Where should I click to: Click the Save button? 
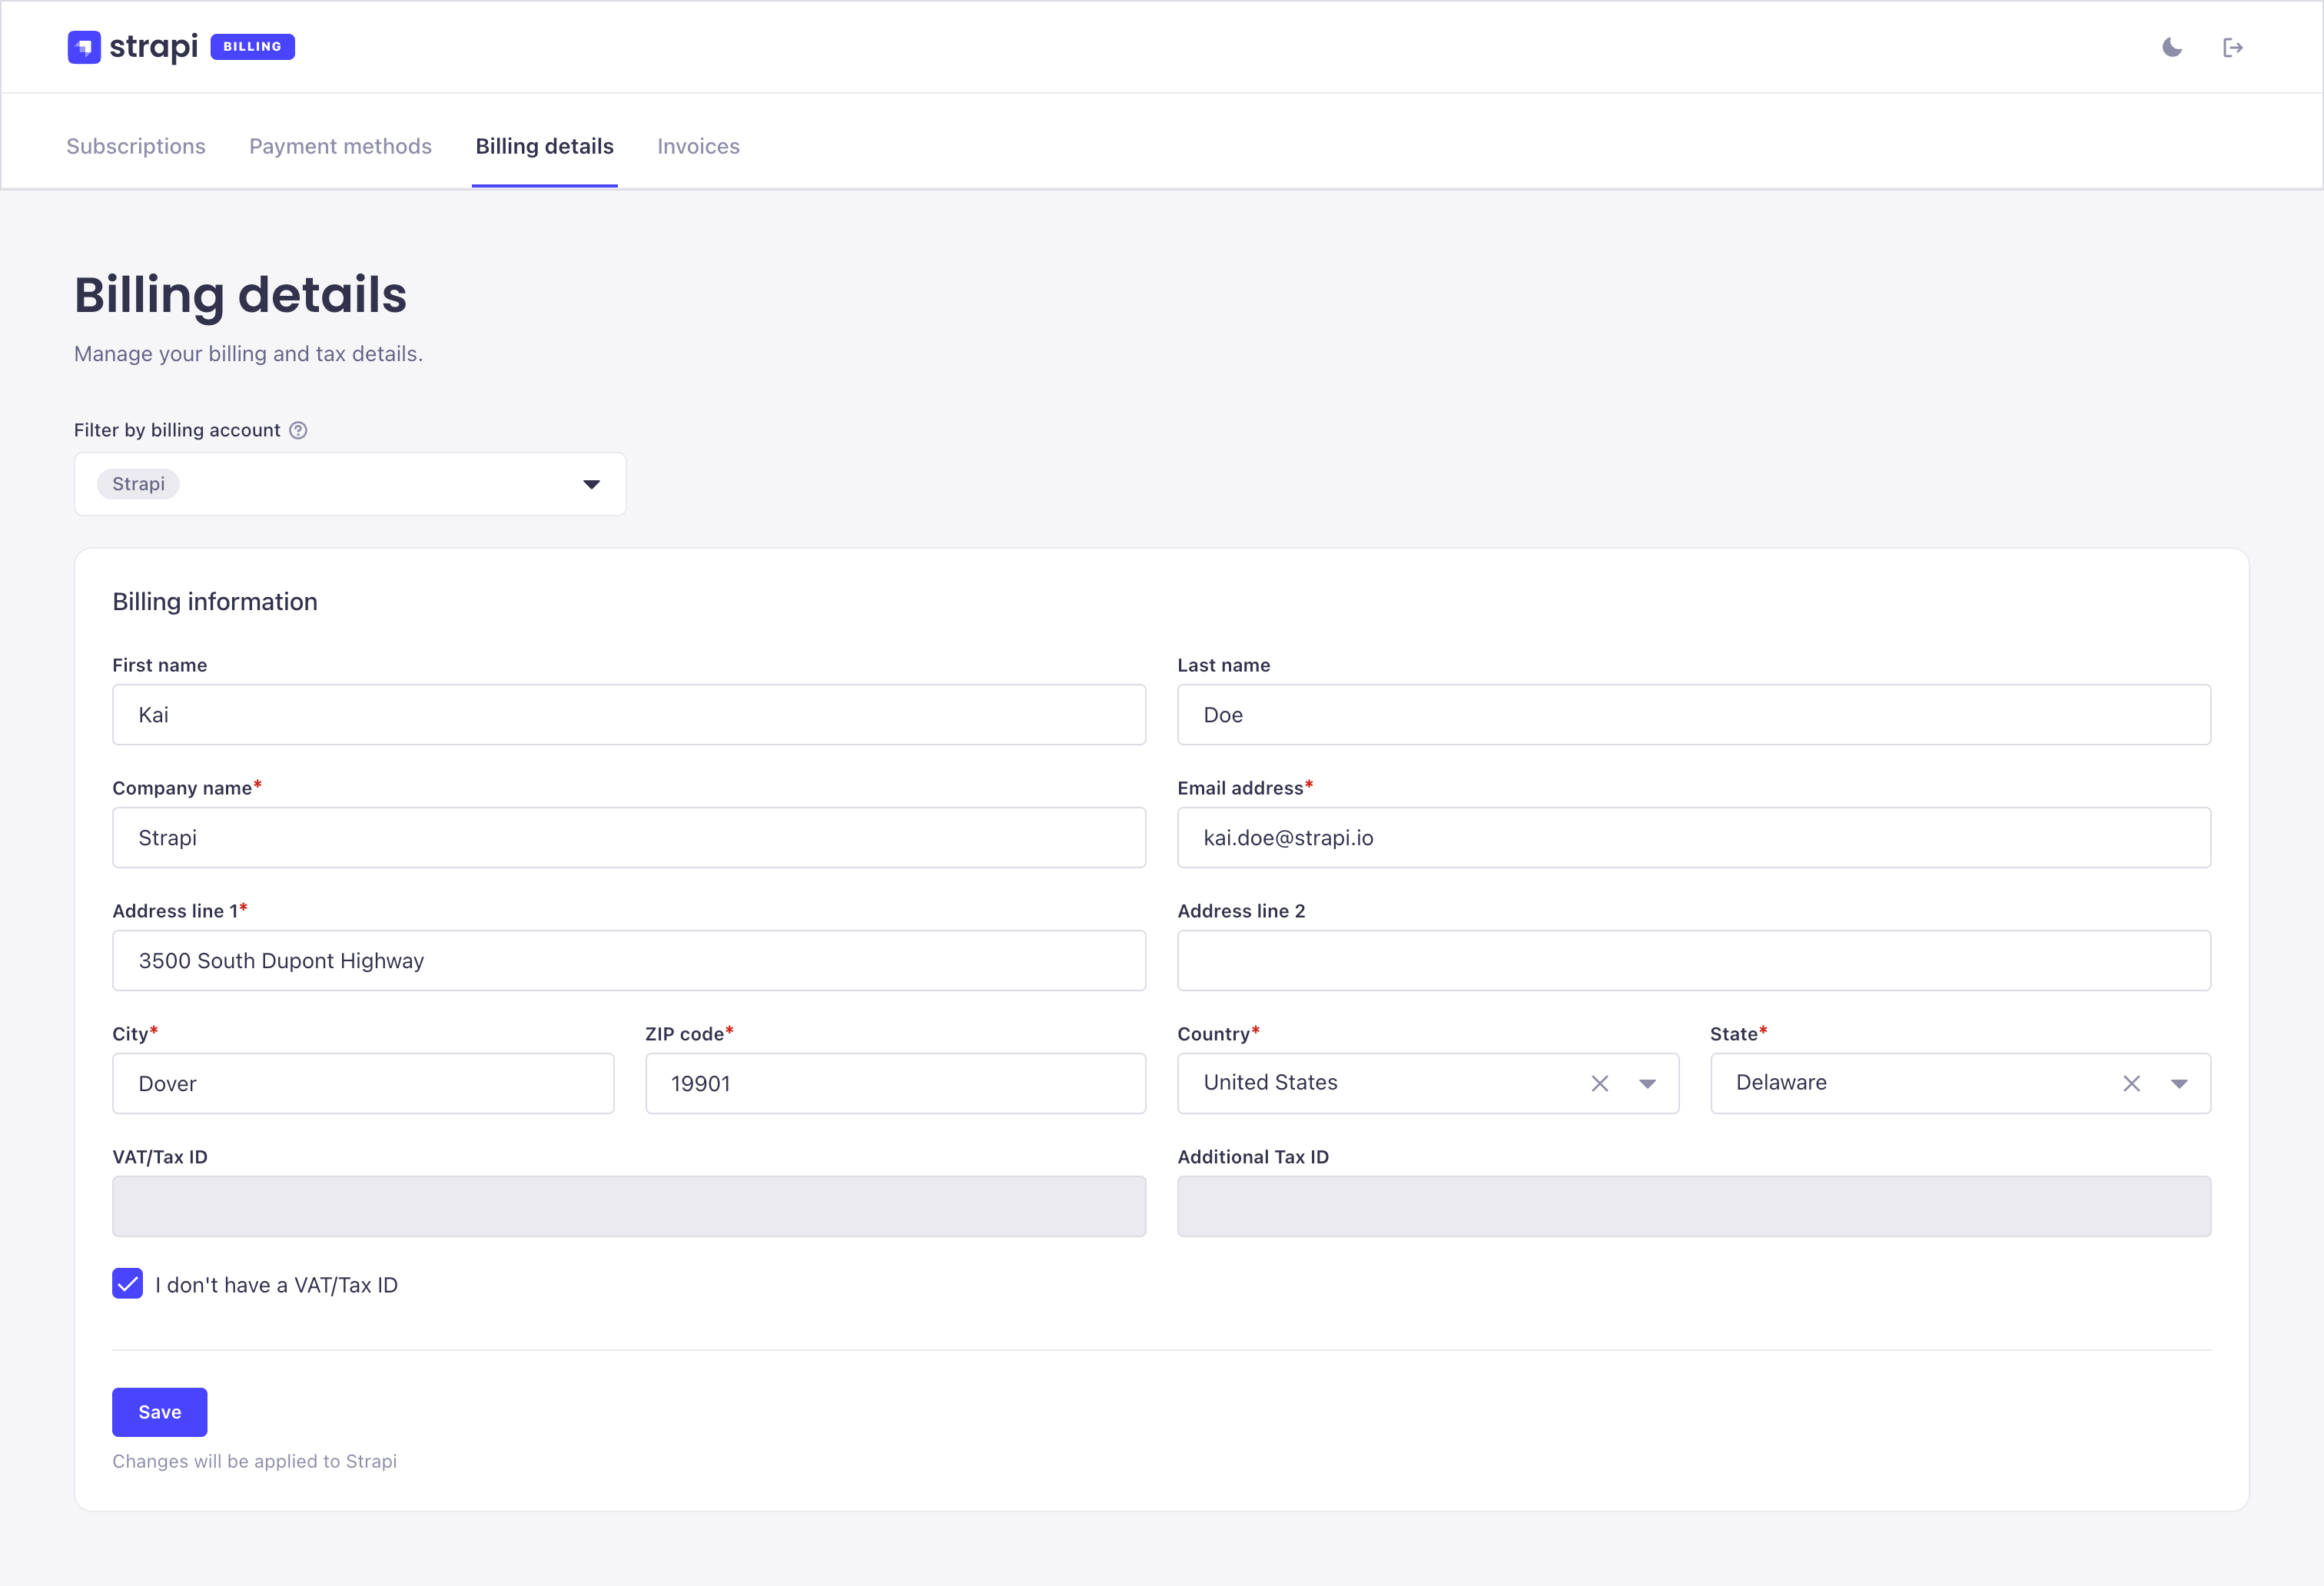click(160, 1412)
